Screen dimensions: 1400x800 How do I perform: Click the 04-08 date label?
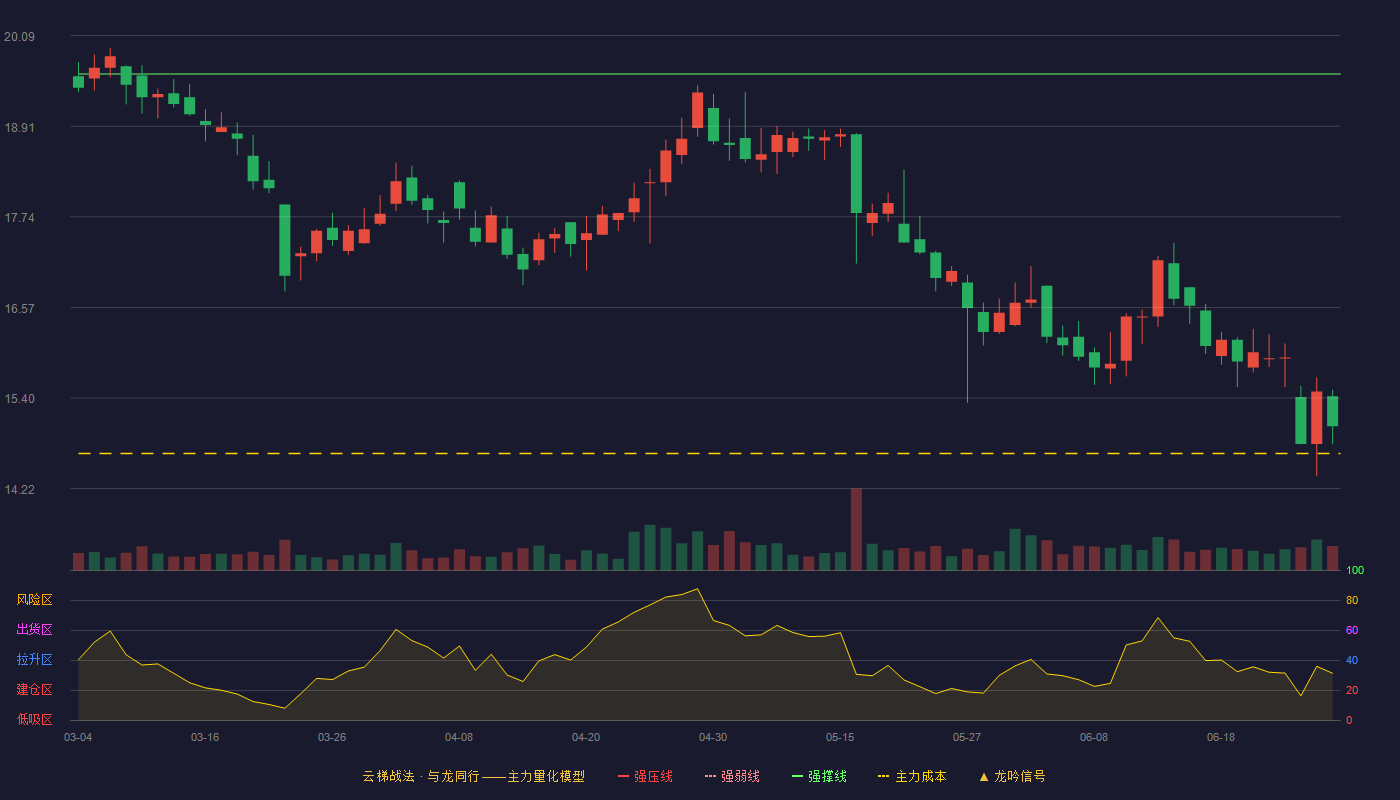[459, 737]
